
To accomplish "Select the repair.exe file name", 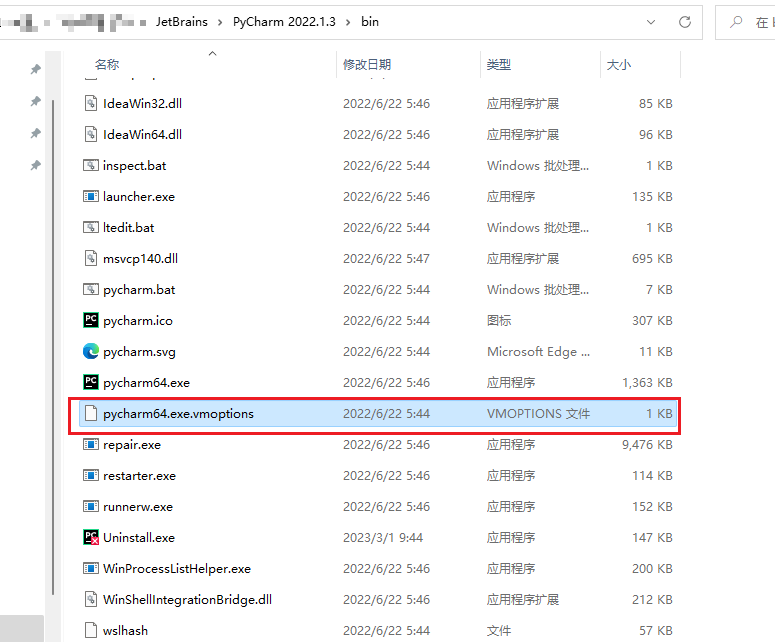I will pos(132,445).
